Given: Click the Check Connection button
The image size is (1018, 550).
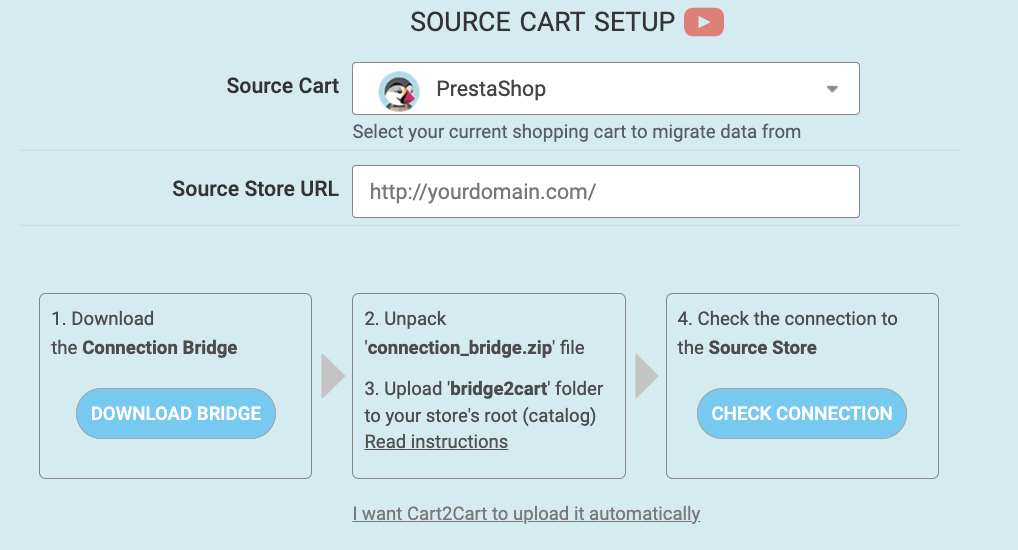Looking at the screenshot, I should [802, 414].
